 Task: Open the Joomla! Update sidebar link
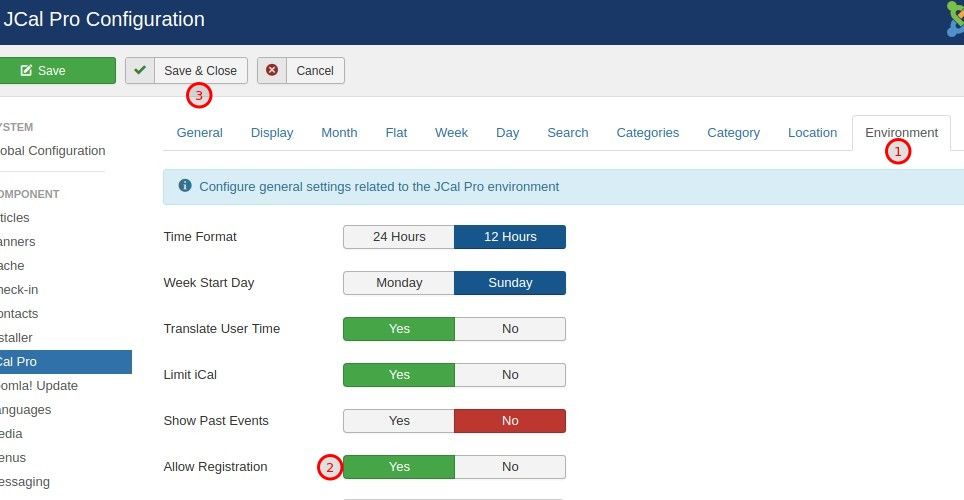(x=39, y=386)
